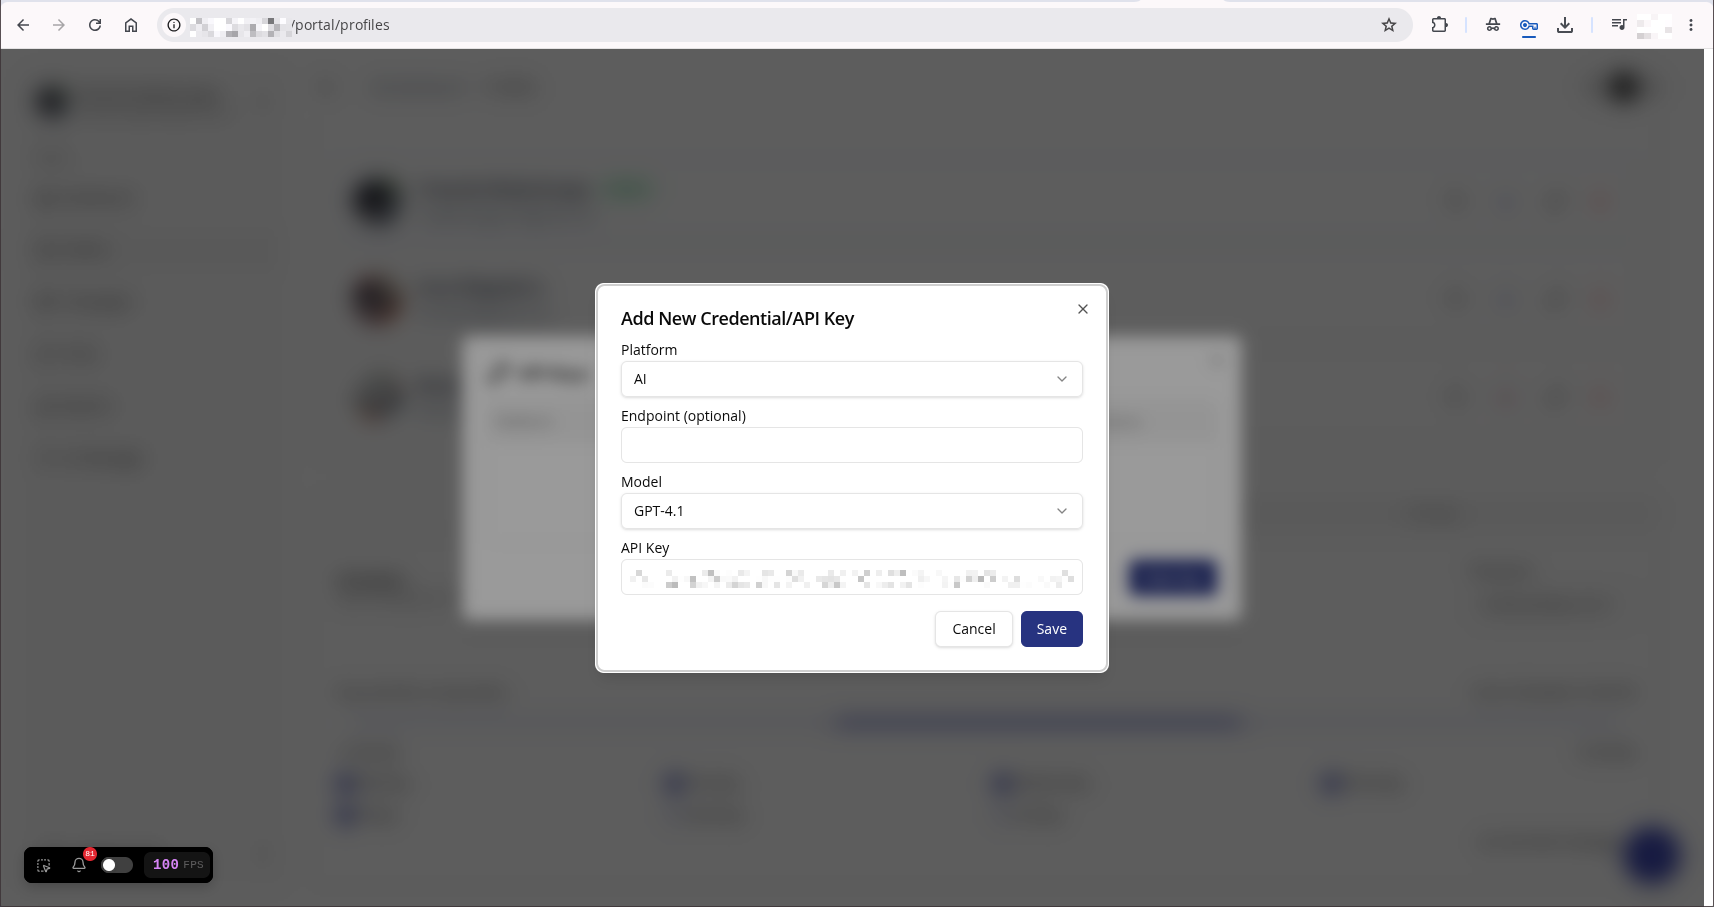View site information in address bar
Image resolution: width=1714 pixels, height=907 pixels.
pyautogui.click(x=174, y=25)
